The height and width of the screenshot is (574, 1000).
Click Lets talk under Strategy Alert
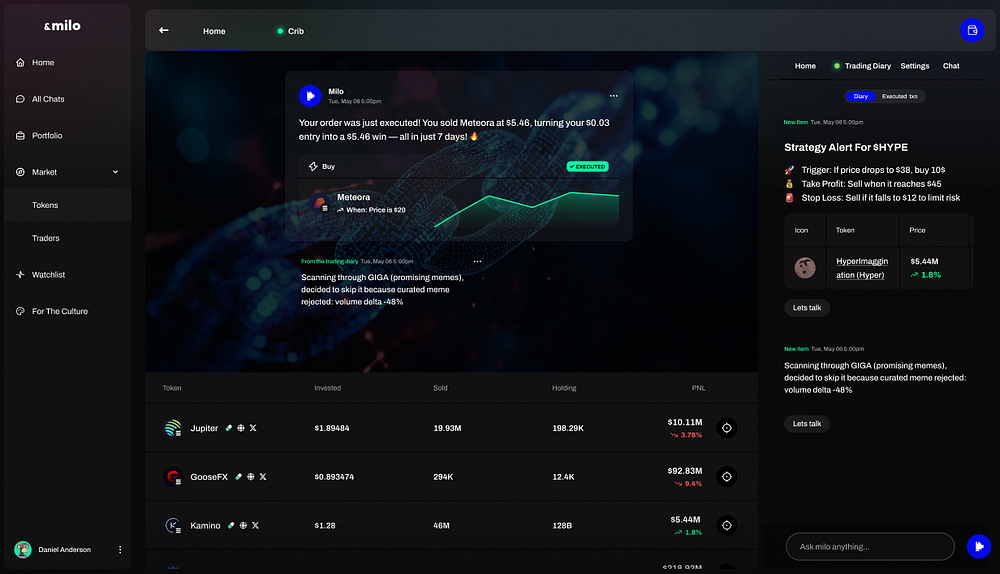click(x=807, y=308)
